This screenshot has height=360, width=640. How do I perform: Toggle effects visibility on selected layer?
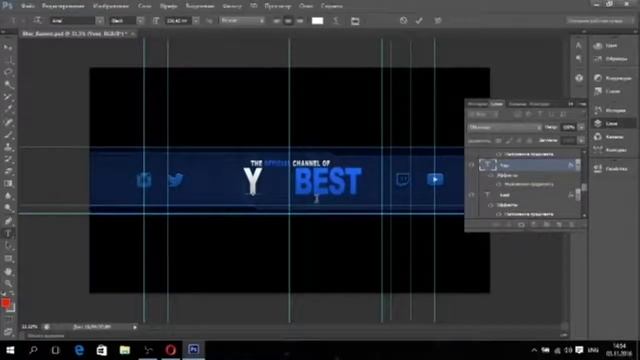tap(491, 175)
